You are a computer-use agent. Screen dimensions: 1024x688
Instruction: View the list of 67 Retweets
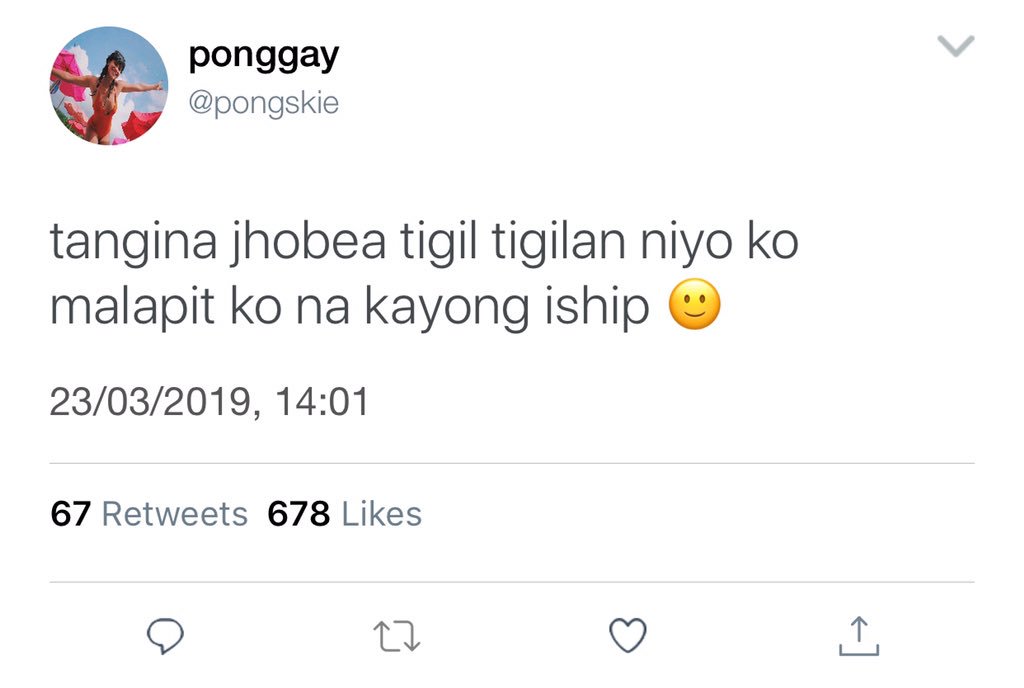point(149,514)
